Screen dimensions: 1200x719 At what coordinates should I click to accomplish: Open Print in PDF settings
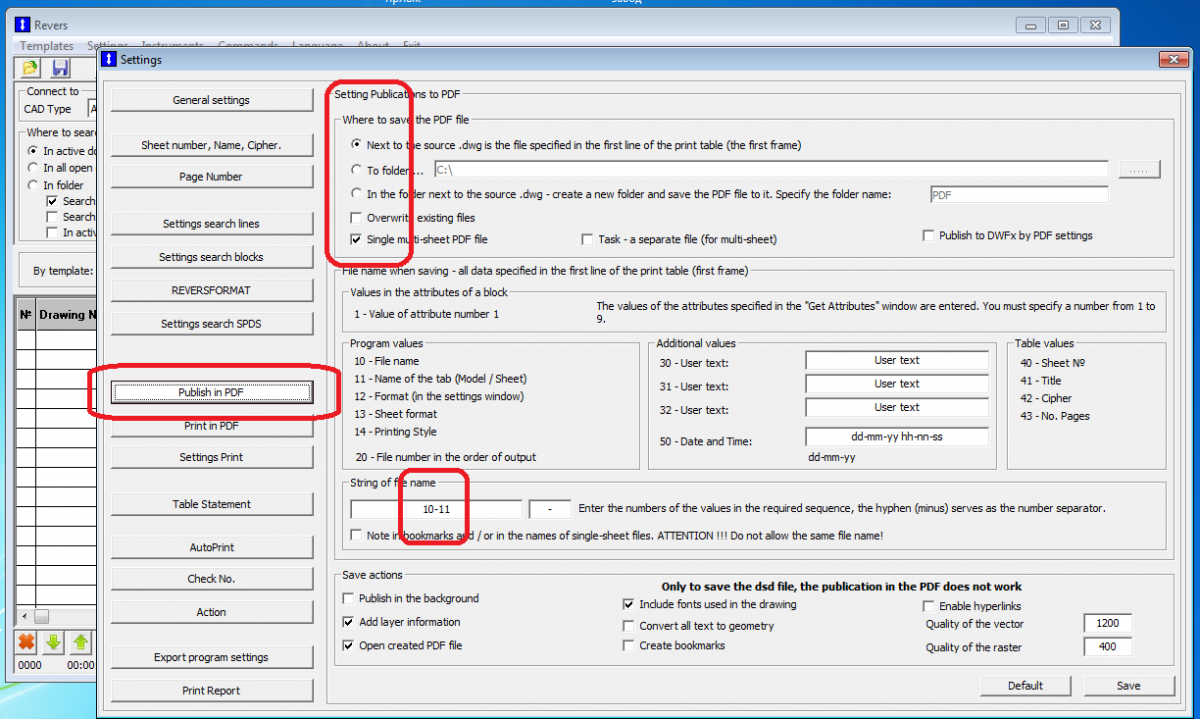(211, 427)
